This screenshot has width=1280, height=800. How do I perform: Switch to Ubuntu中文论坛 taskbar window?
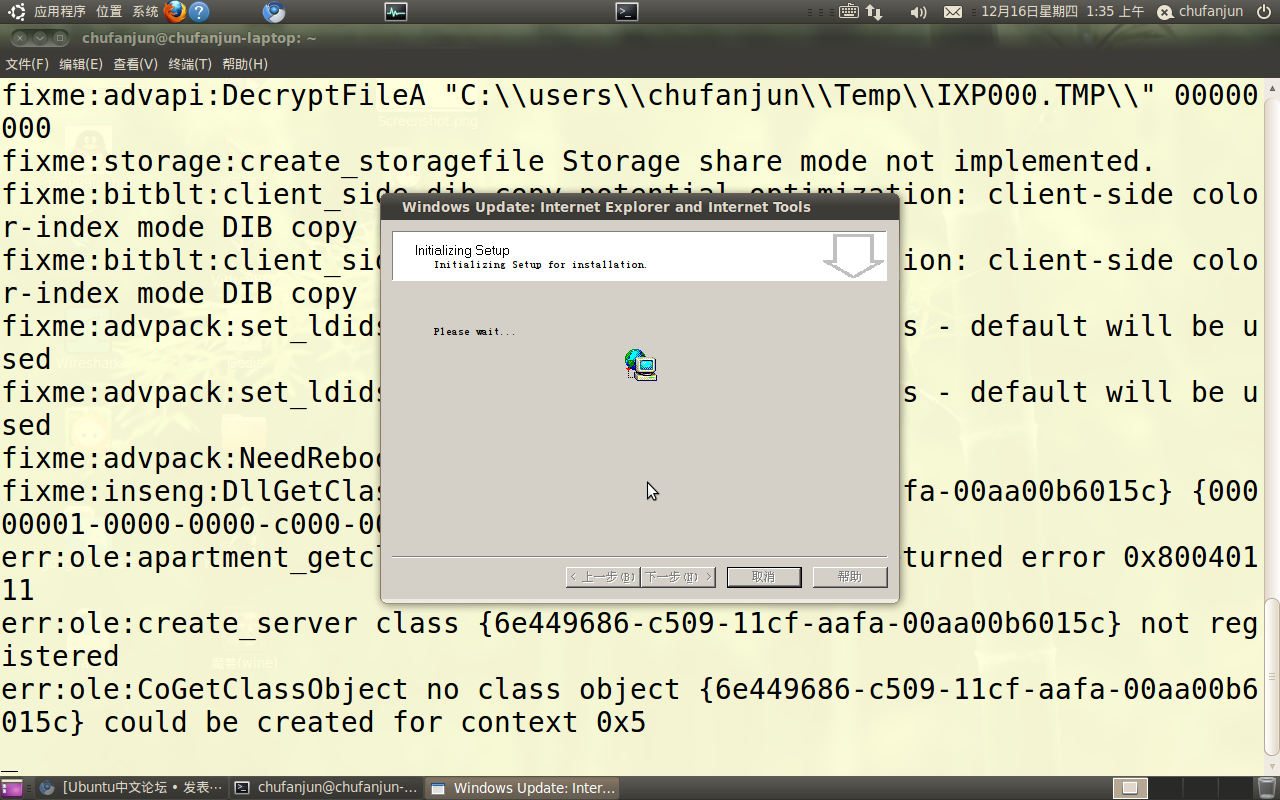point(131,788)
